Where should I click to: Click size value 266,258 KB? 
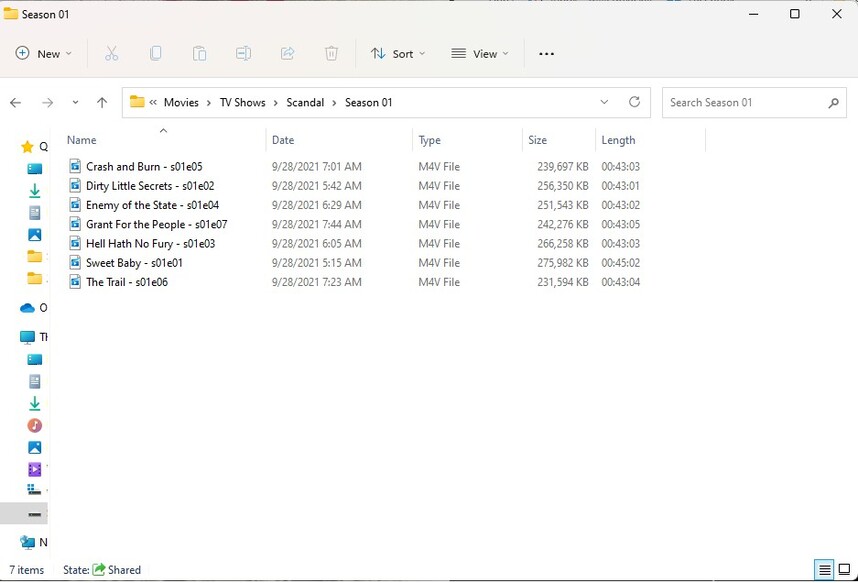click(563, 243)
